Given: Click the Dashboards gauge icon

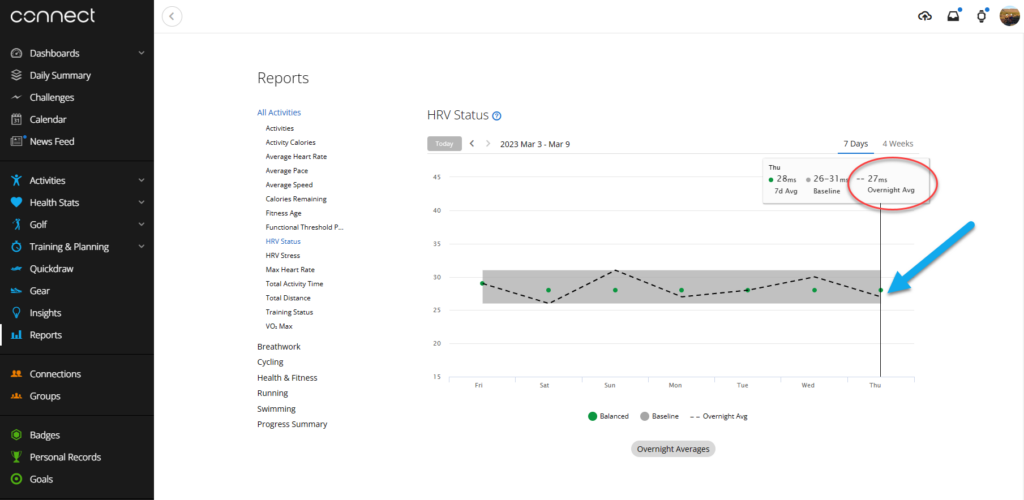Looking at the screenshot, I should pos(17,54).
